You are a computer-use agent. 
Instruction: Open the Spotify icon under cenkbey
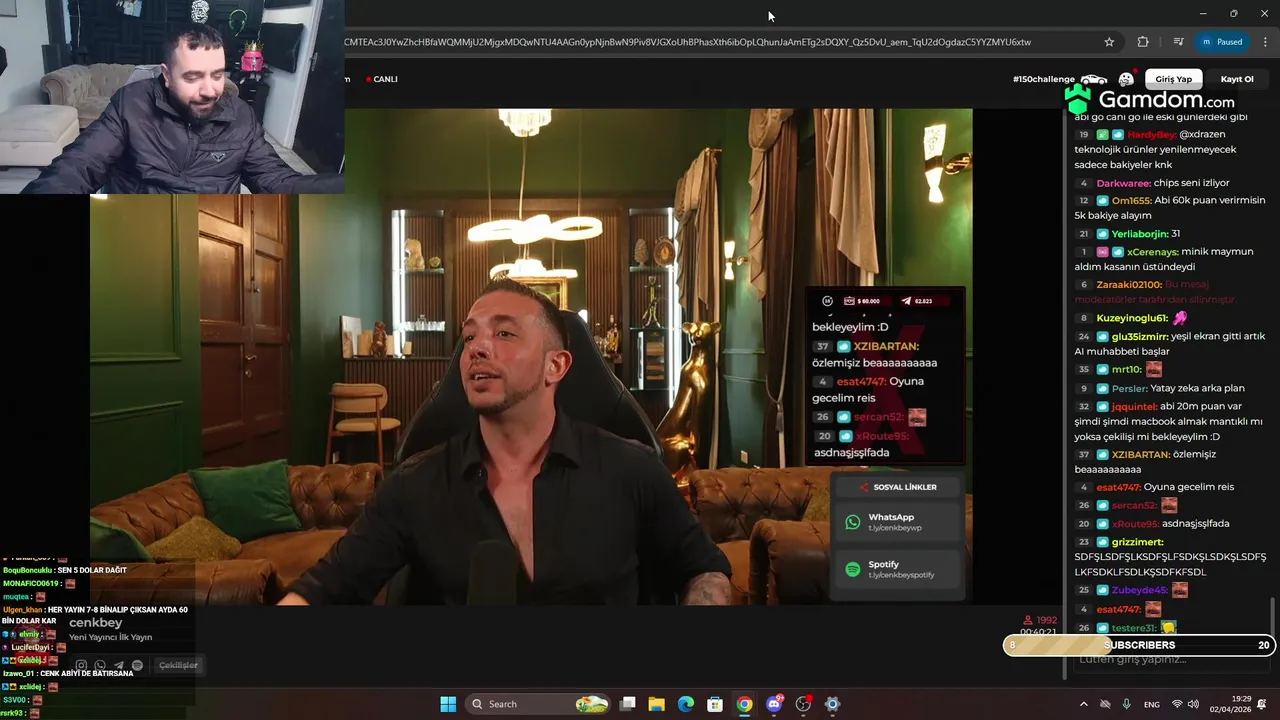click(137, 665)
